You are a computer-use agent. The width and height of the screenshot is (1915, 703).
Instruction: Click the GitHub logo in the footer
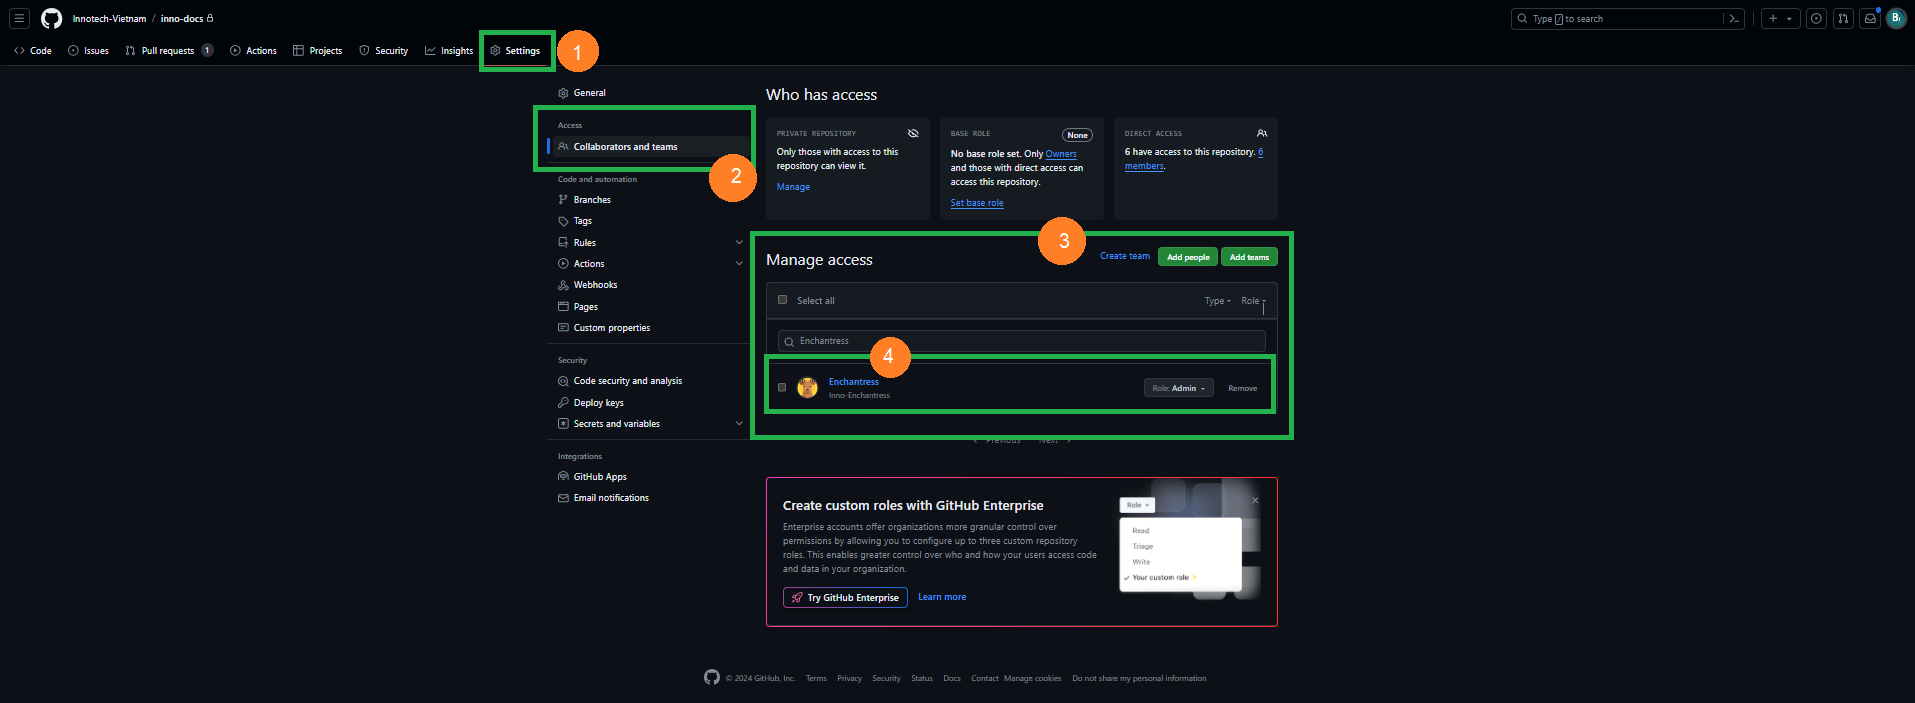(712, 677)
